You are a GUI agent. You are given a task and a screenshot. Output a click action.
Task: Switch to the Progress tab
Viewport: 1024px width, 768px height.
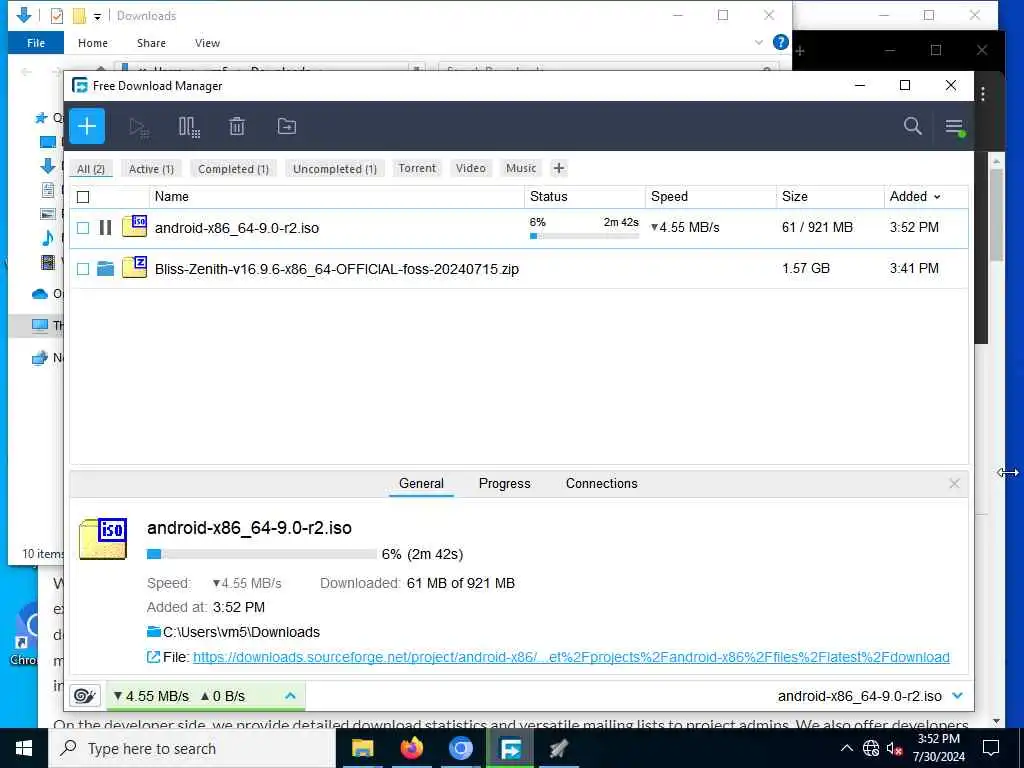tap(504, 483)
